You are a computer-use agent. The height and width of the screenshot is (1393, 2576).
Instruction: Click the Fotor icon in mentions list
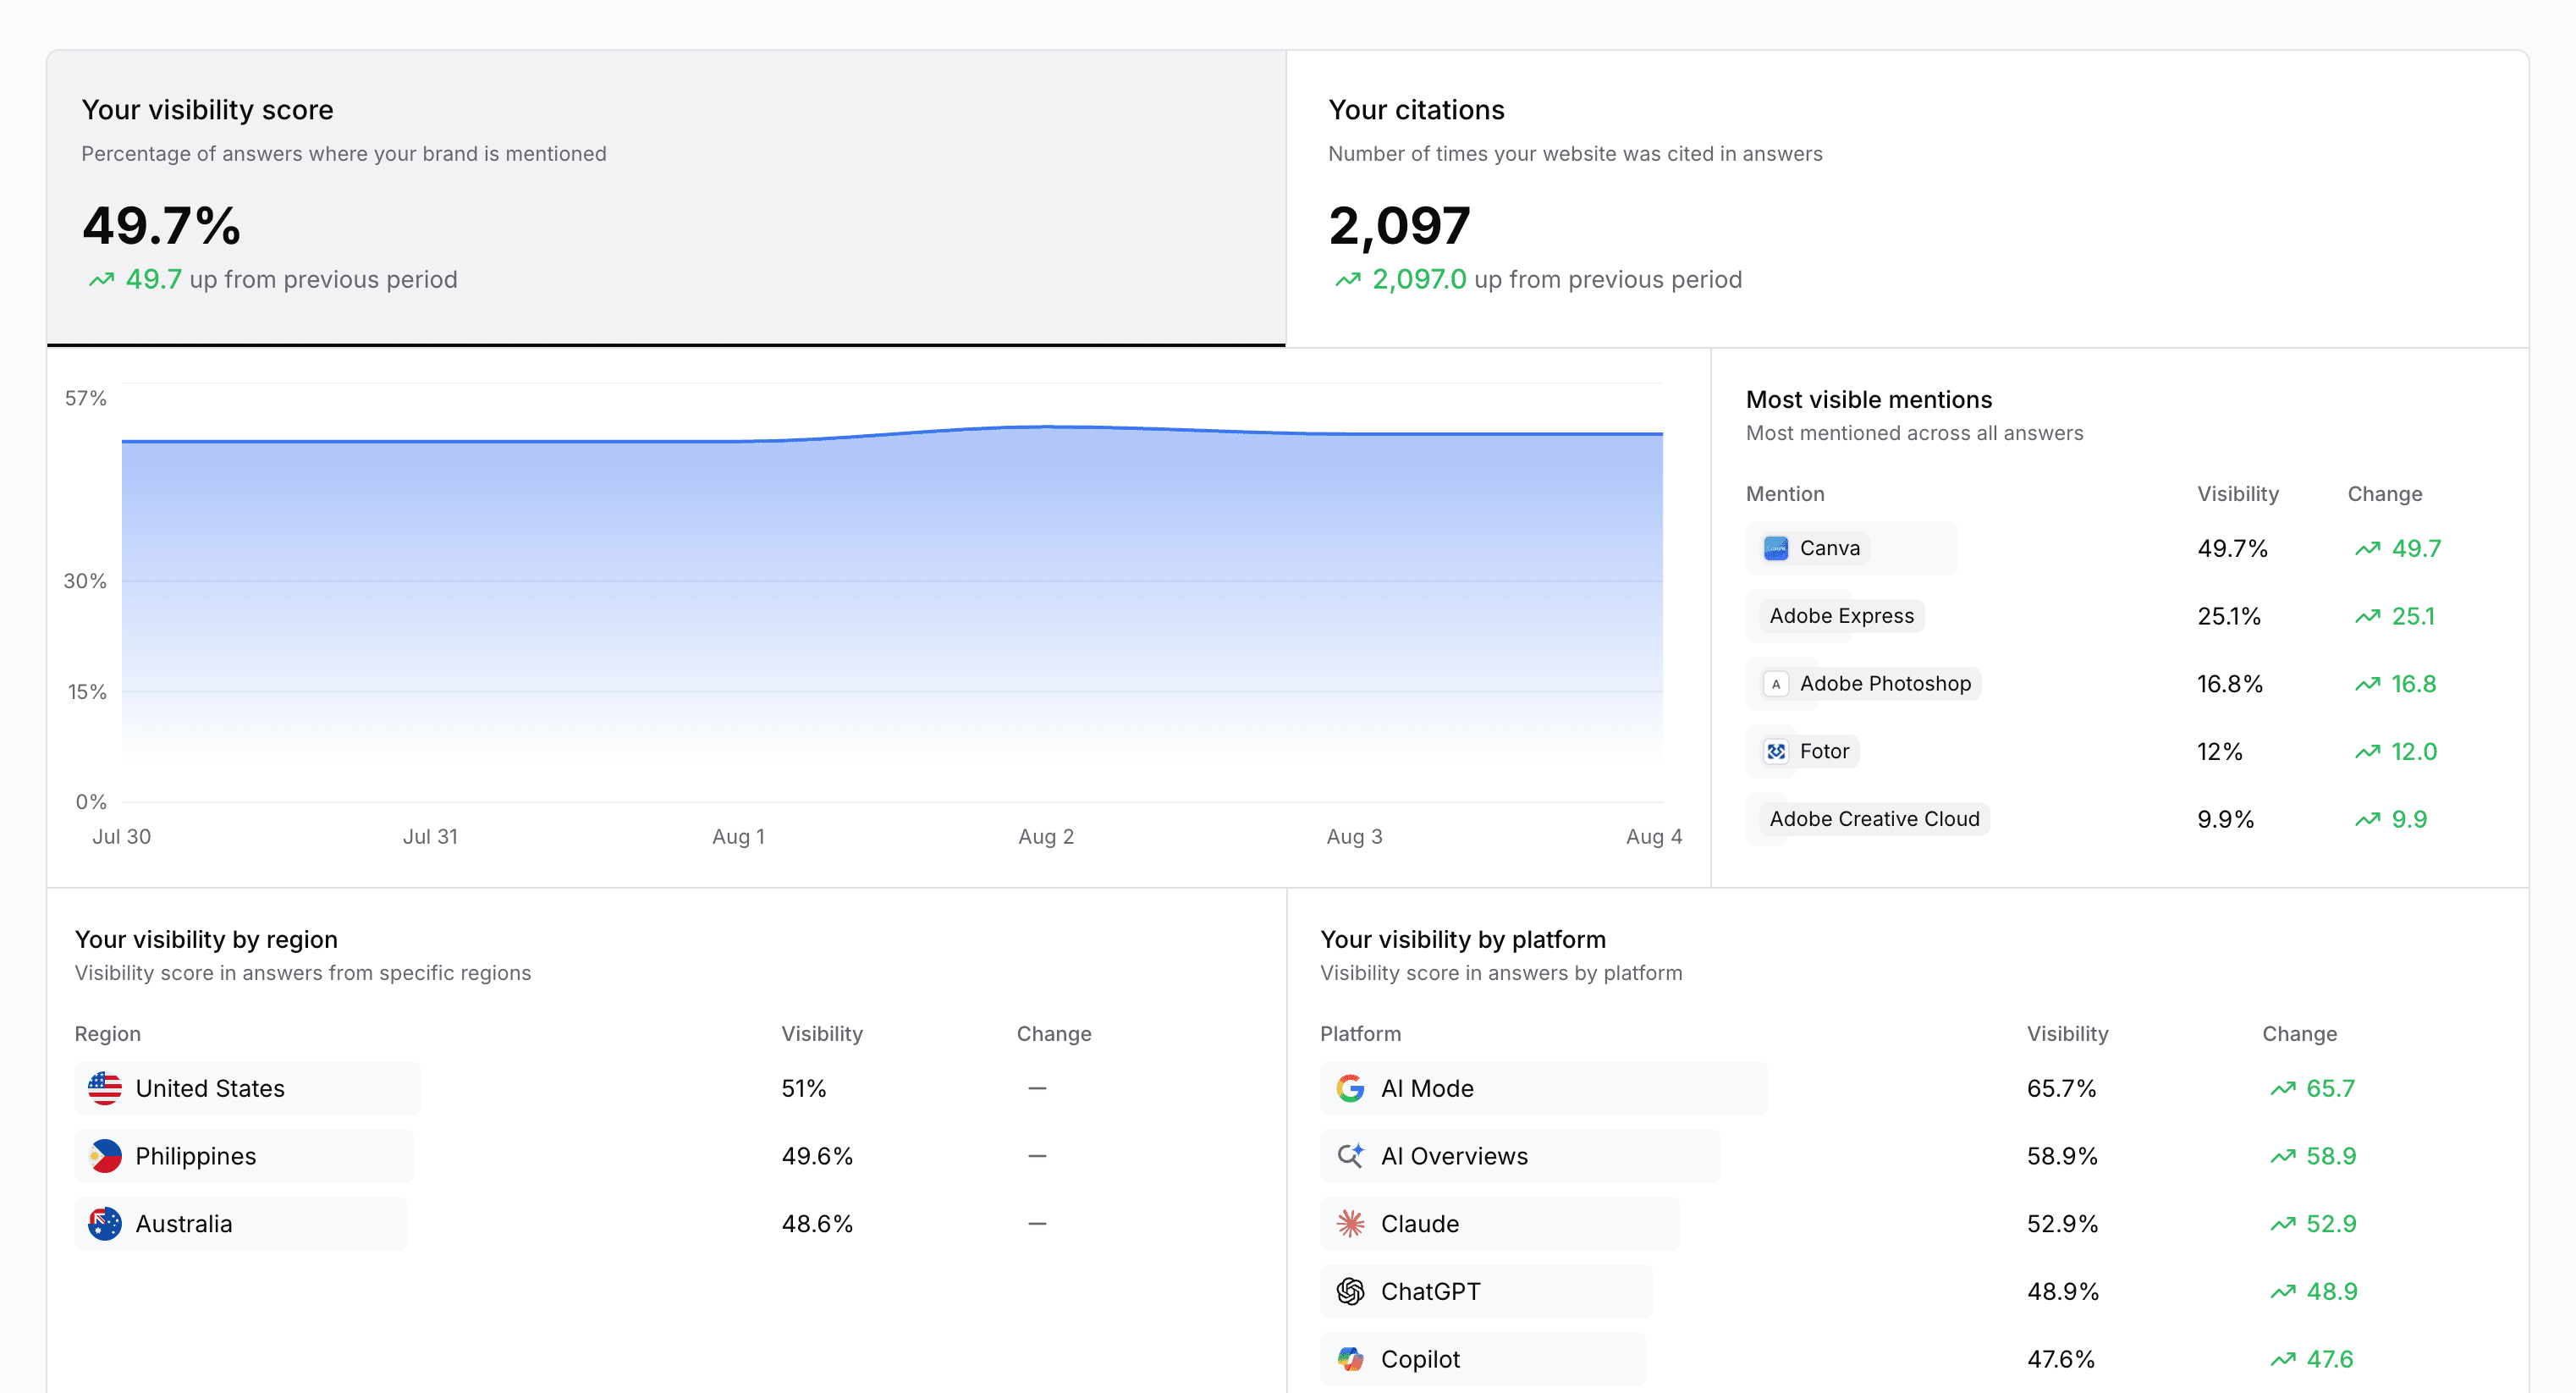point(1777,751)
